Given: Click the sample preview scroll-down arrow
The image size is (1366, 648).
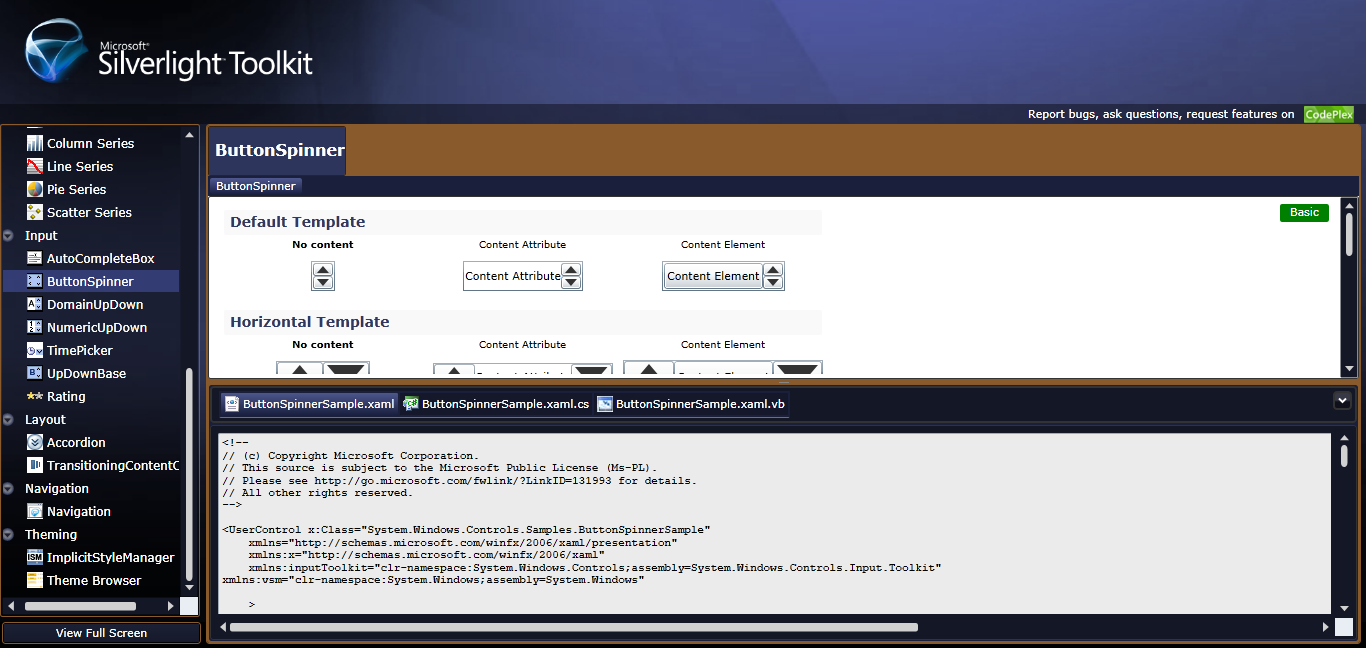Looking at the screenshot, I should click(x=1349, y=368).
